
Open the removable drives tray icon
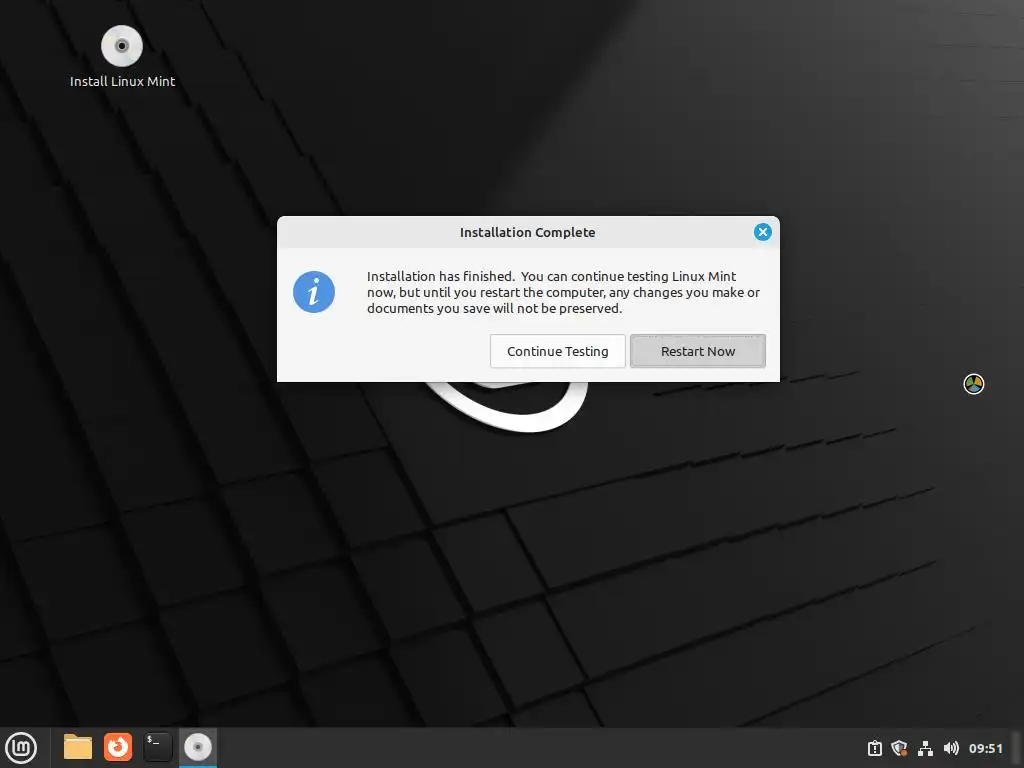pos(874,748)
